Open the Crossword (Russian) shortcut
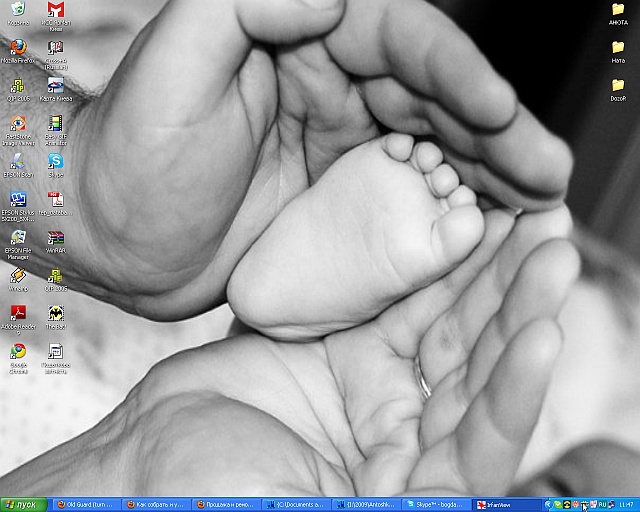Screen dimensions: 640x512 tap(56, 55)
